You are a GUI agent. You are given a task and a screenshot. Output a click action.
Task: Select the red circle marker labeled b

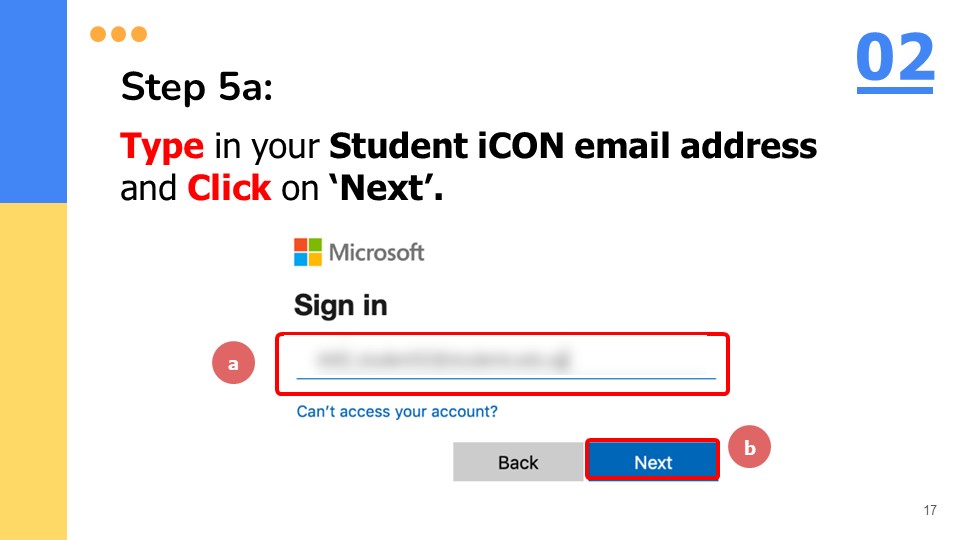click(x=749, y=447)
